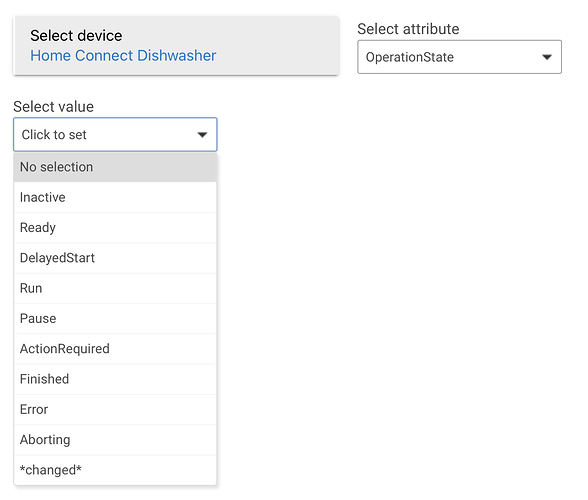Image resolution: width=588 pixels, height=500 pixels.
Task: Pick the DelayedStart option
Action: (115, 258)
